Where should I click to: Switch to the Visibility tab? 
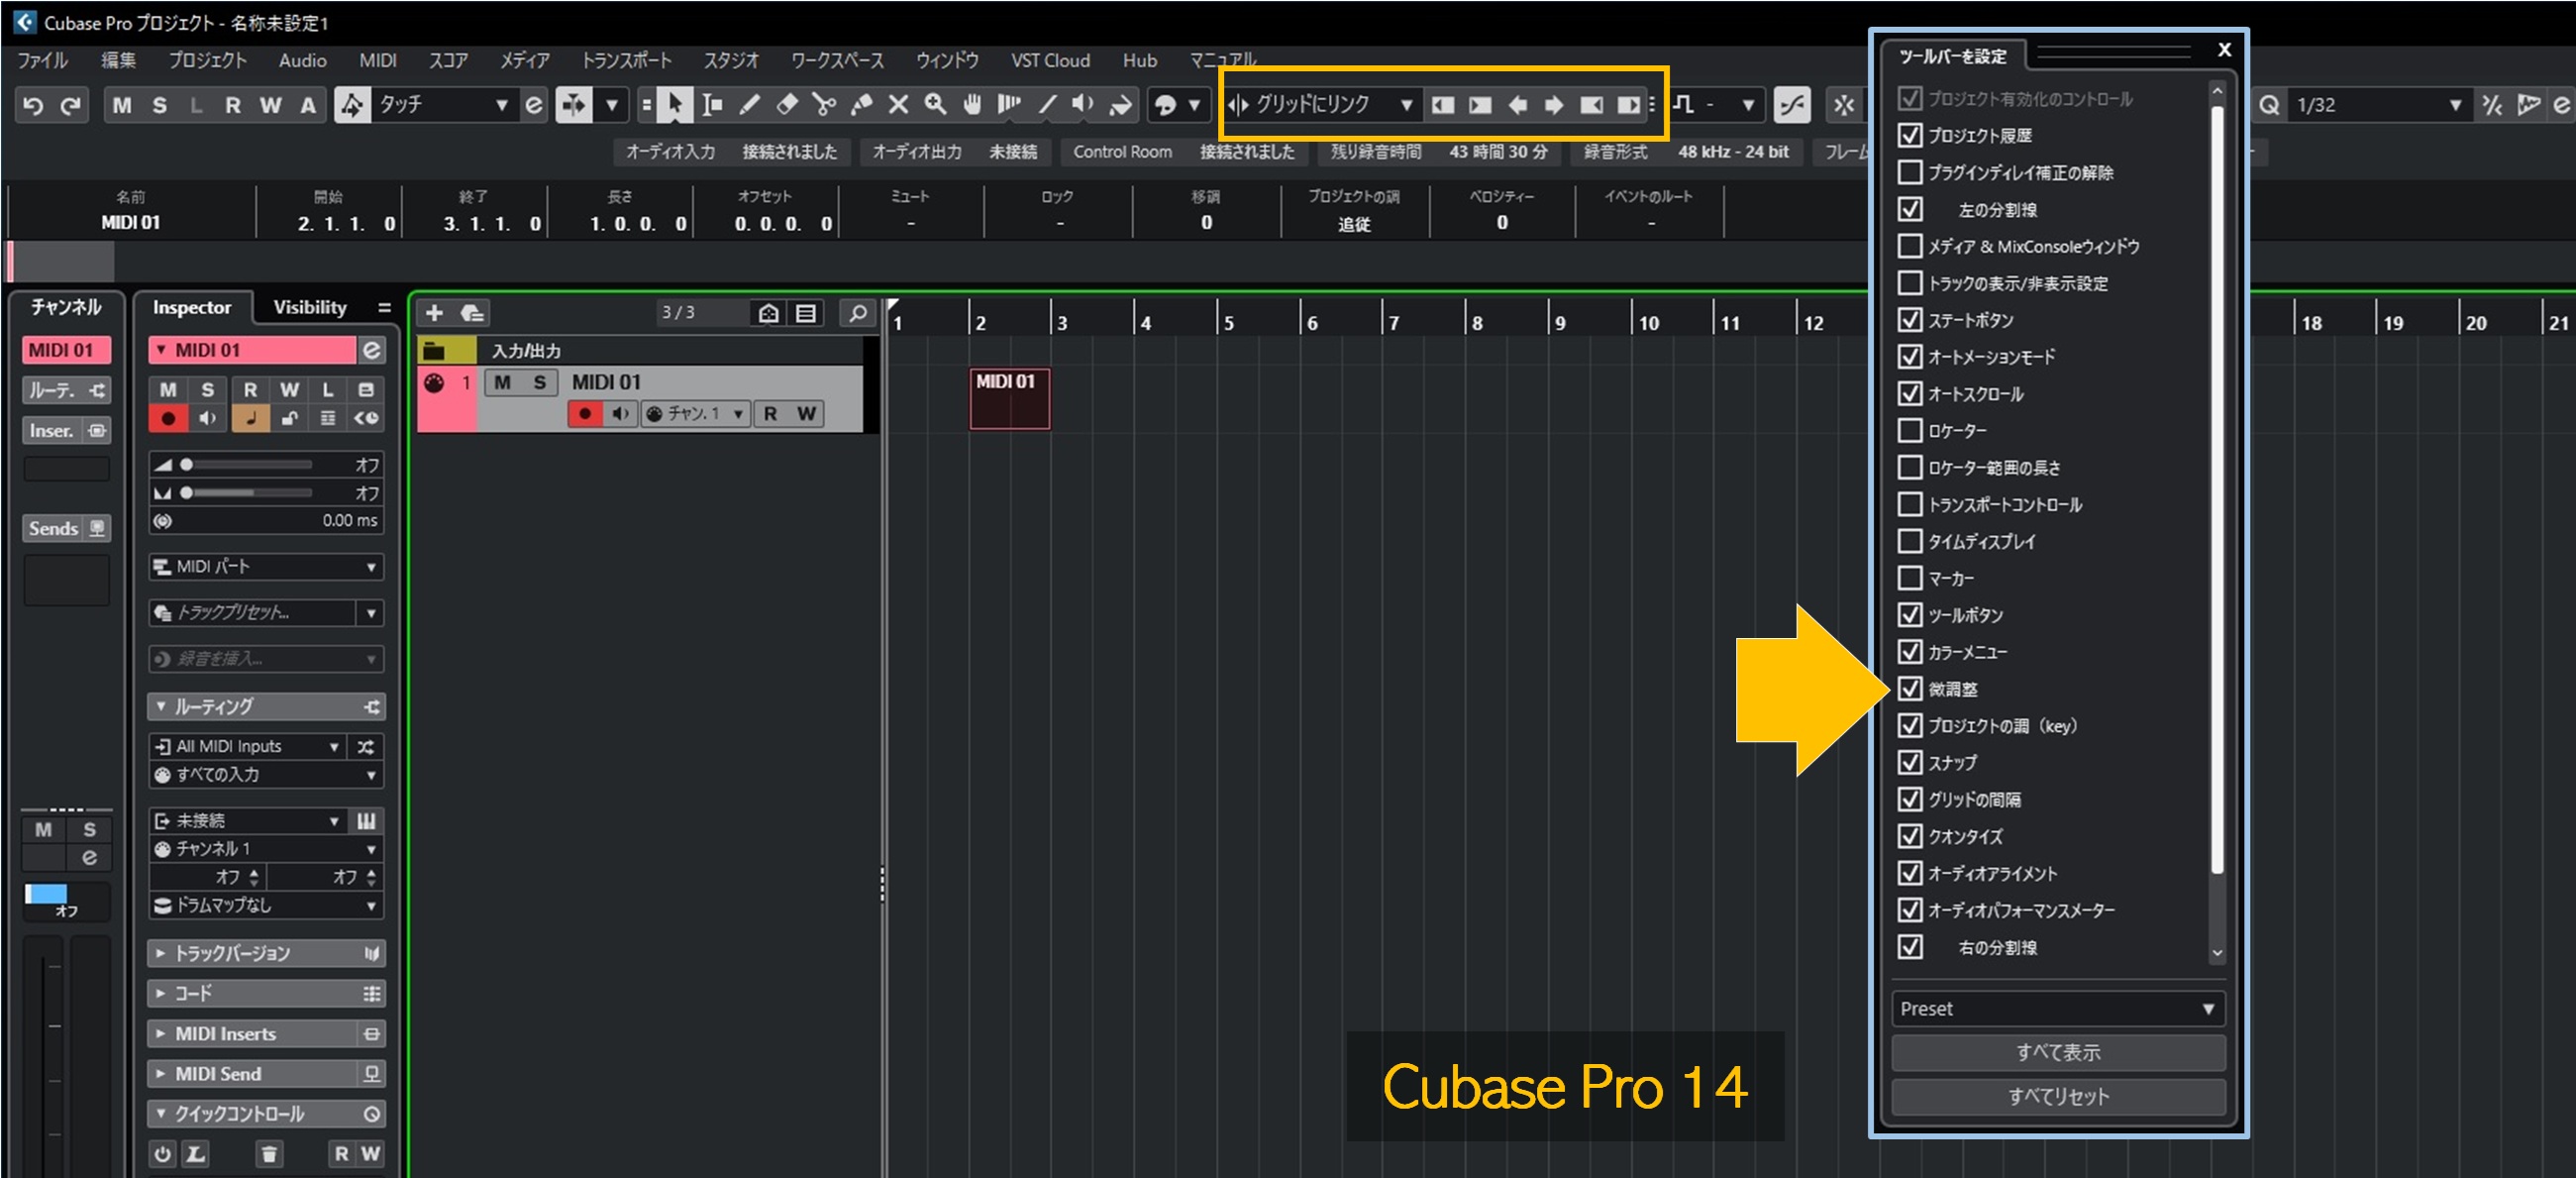[309, 307]
